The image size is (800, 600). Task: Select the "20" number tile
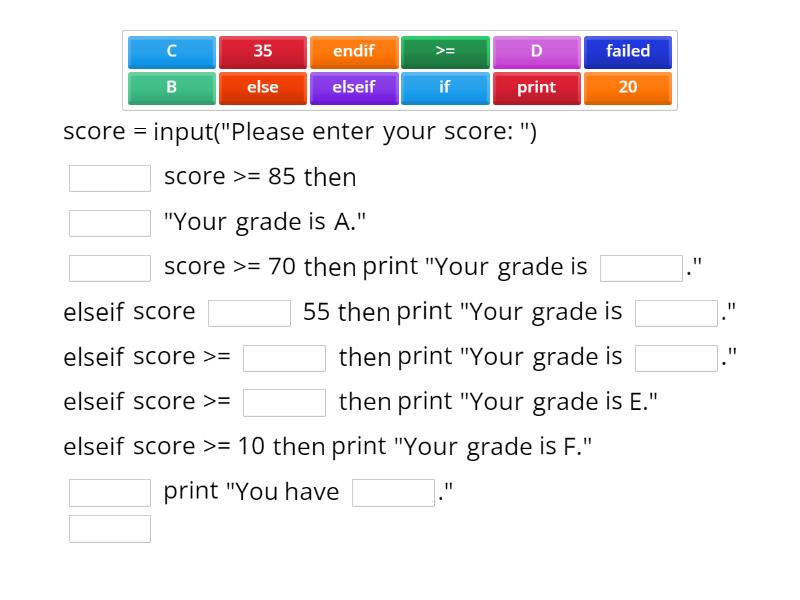[x=628, y=88]
